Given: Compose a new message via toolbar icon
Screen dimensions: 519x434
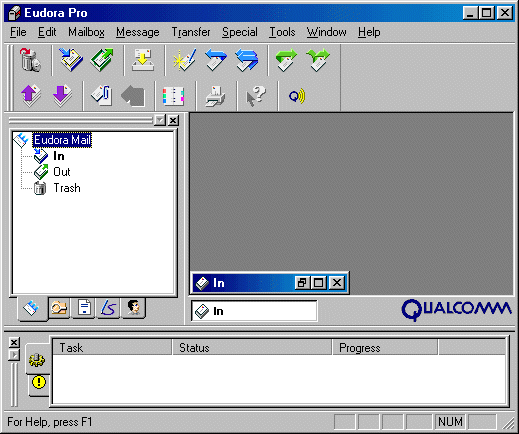Looking at the screenshot, I should (184, 60).
